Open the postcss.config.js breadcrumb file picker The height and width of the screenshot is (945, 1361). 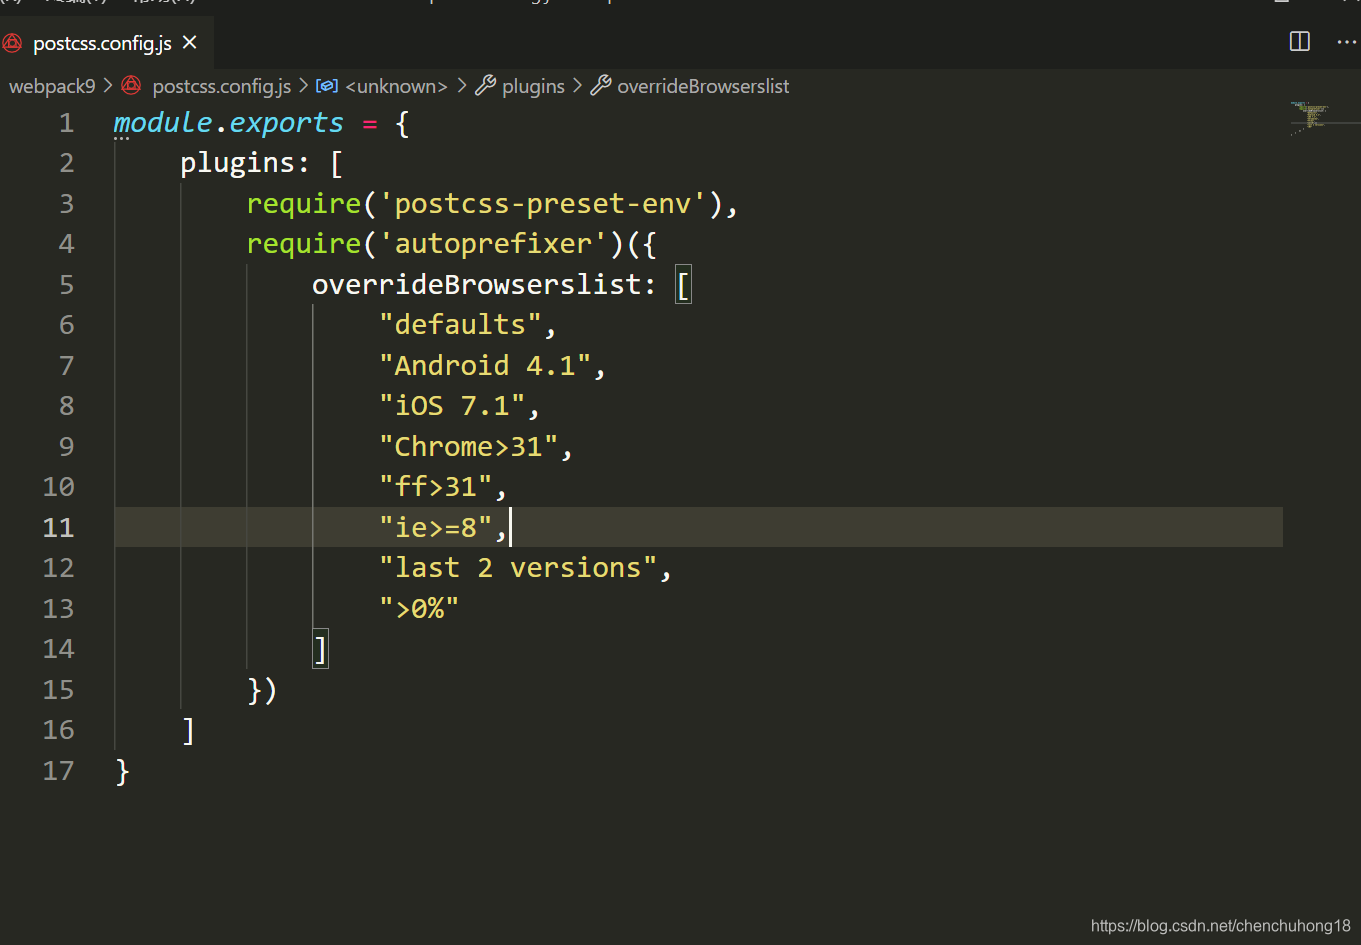click(x=221, y=86)
